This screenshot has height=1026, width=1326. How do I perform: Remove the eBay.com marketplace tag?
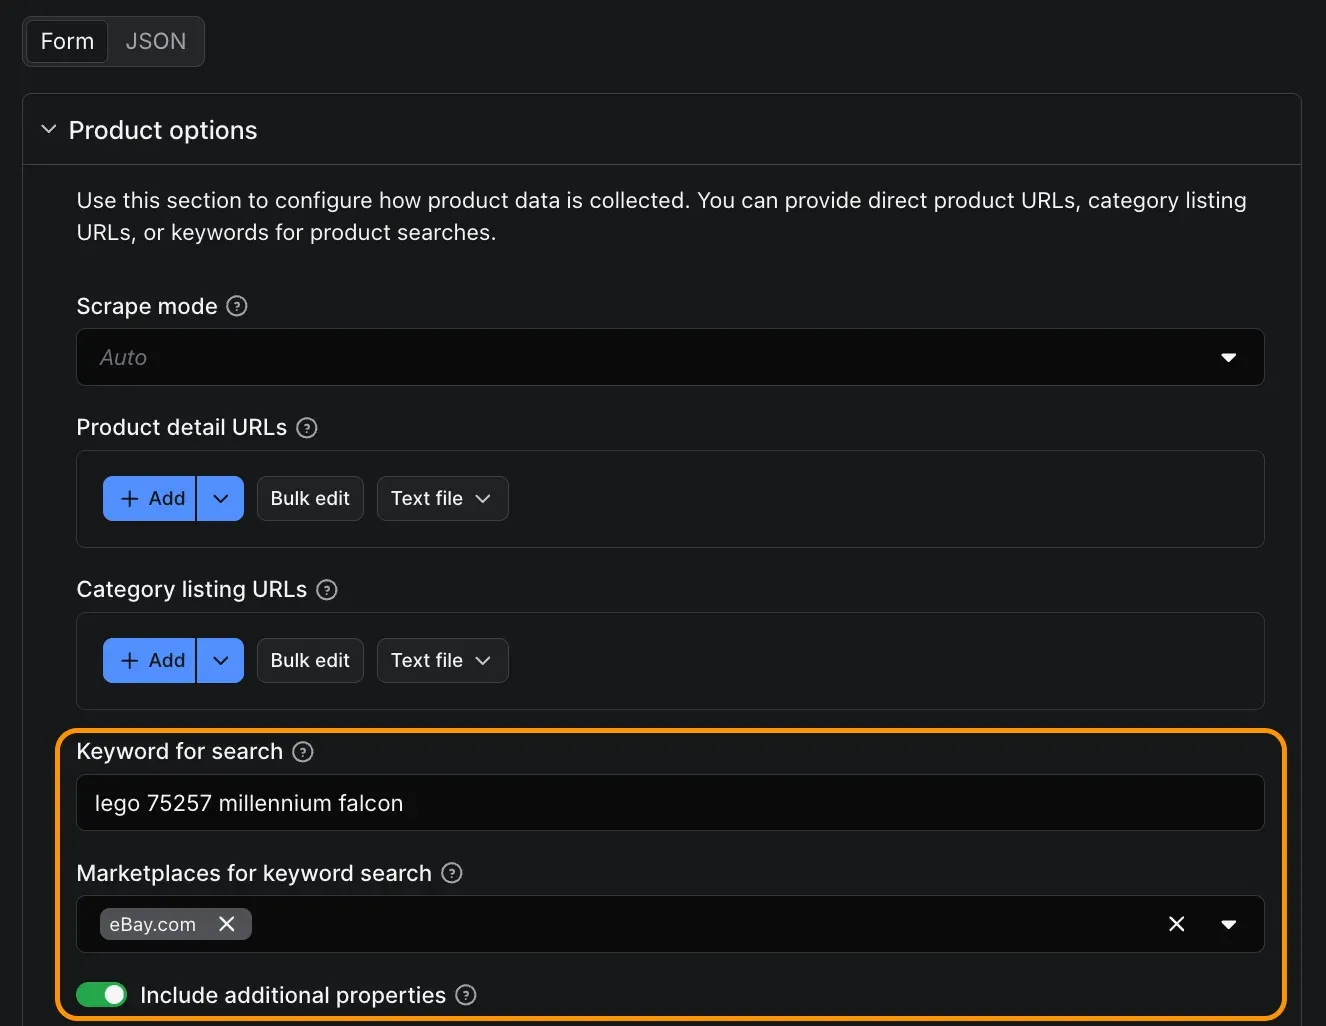coord(227,924)
